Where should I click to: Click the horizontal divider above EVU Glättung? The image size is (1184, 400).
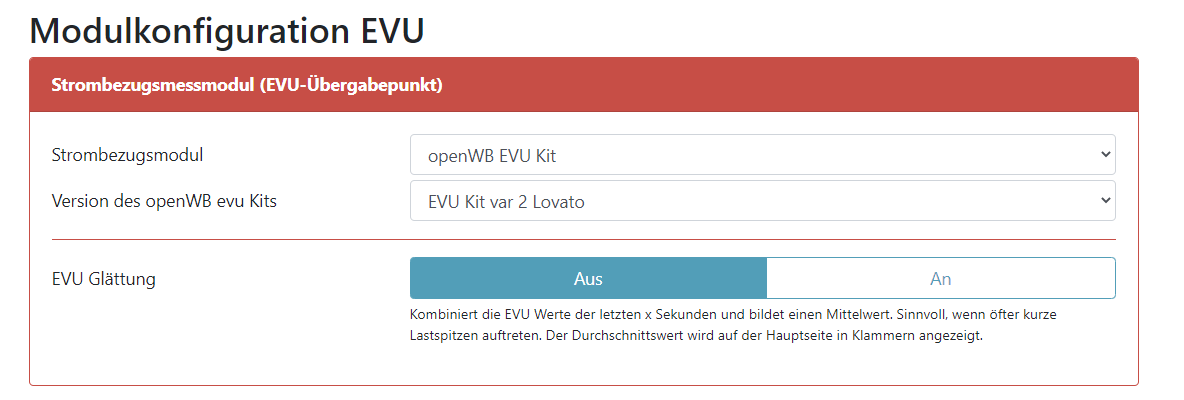(x=584, y=239)
